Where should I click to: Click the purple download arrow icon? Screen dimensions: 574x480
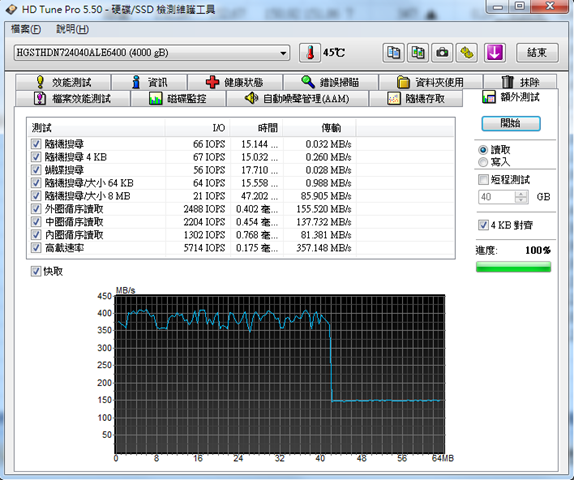tap(495, 53)
